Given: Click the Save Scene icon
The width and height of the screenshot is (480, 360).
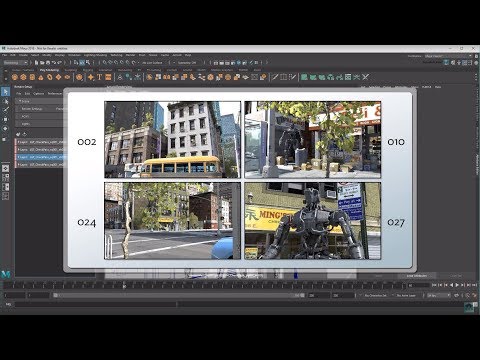Looking at the screenshot, I should click(x=48, y=62).
